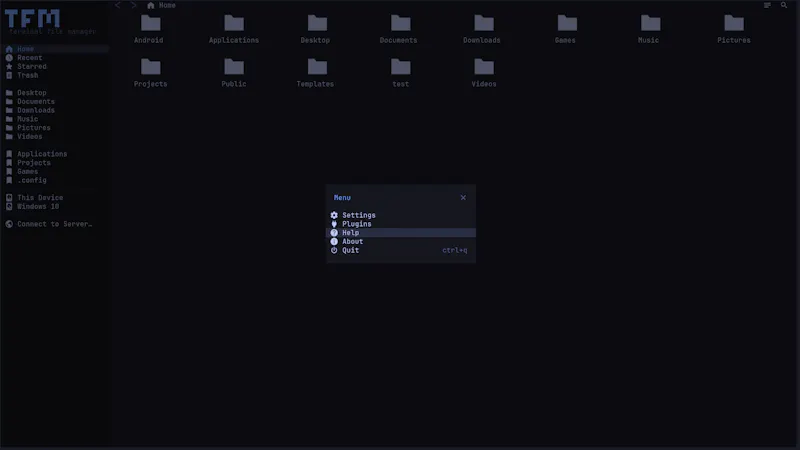Click the Home path label in top bar

tap(167, 5)
